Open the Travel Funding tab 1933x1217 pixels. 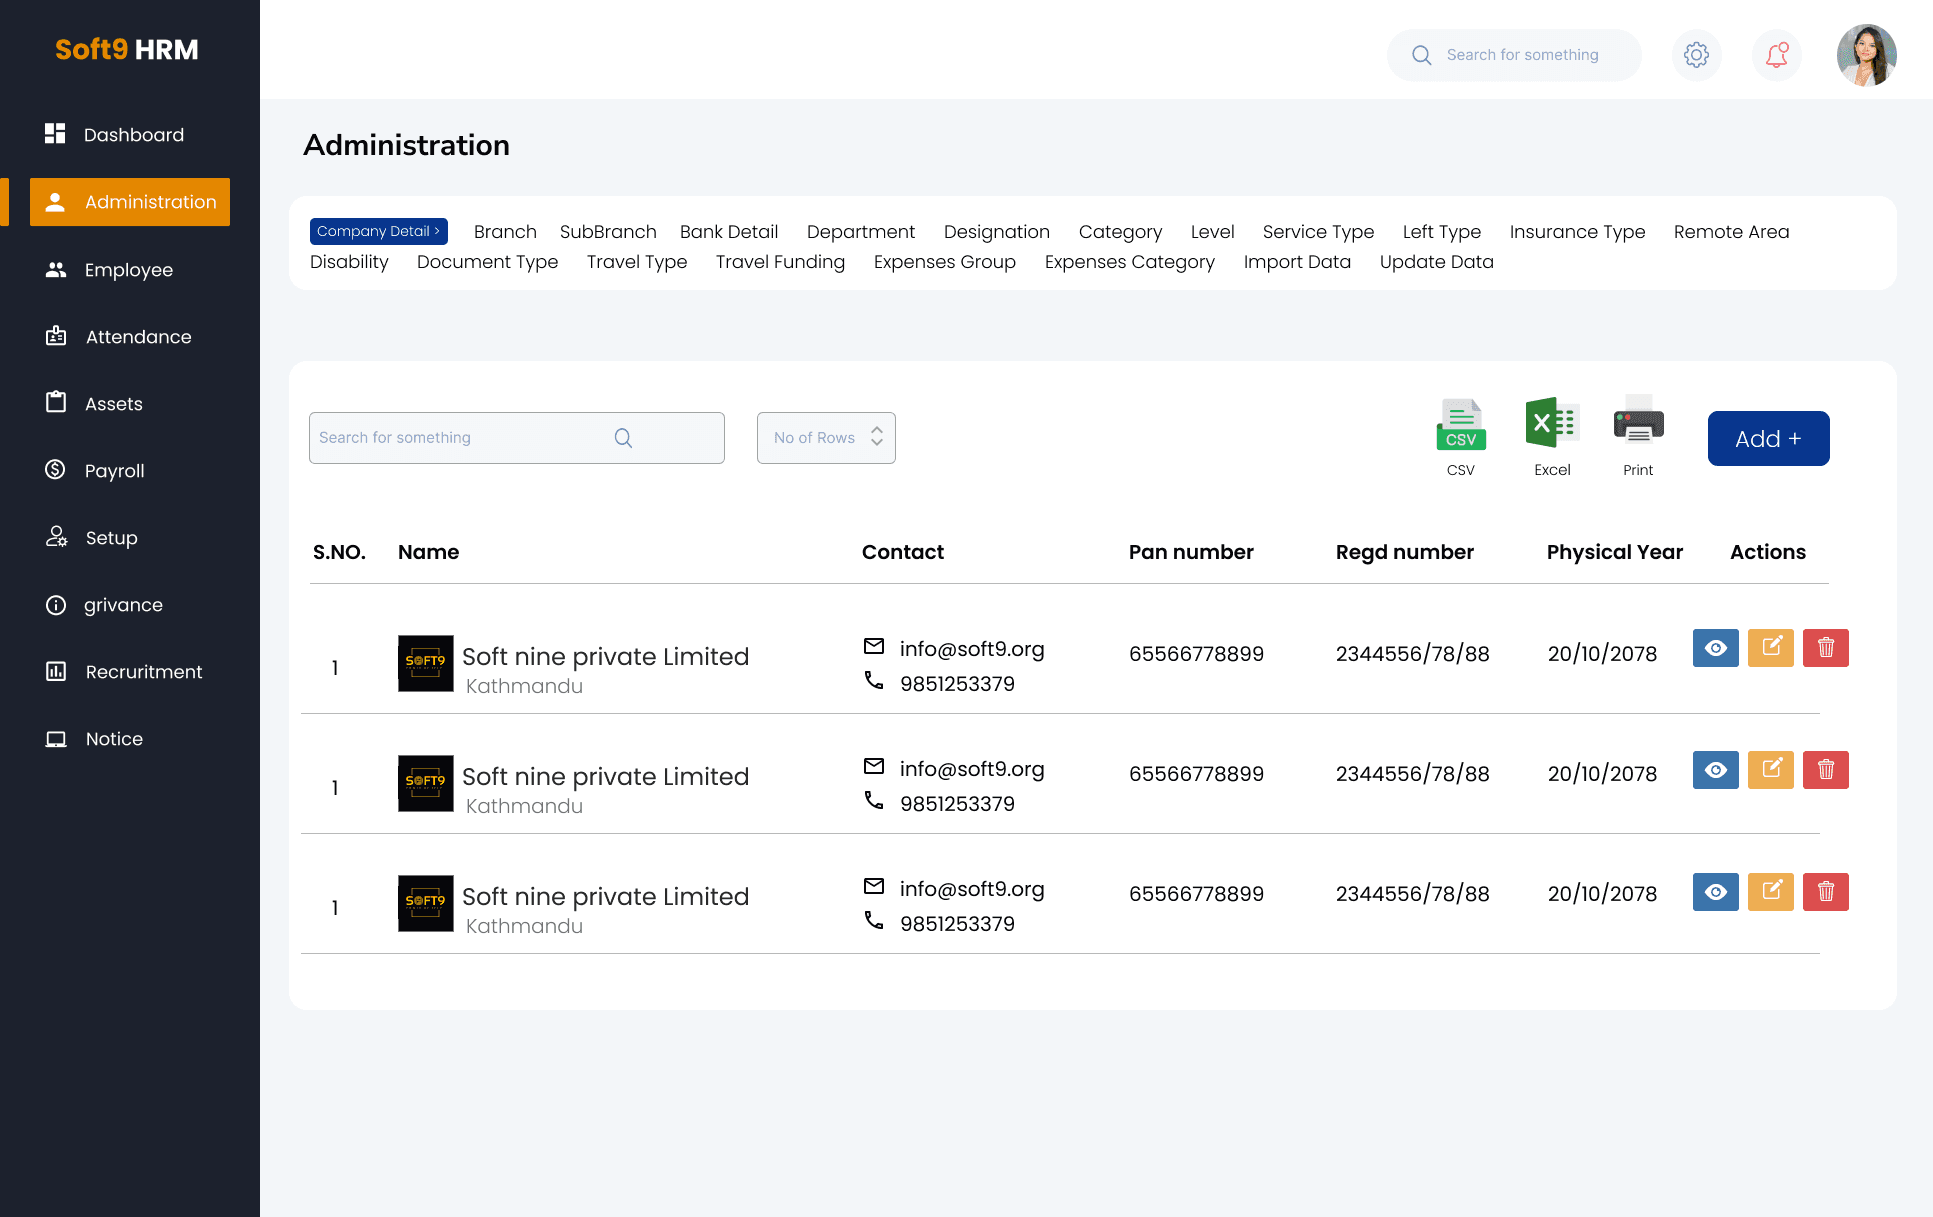coord(780,262)
